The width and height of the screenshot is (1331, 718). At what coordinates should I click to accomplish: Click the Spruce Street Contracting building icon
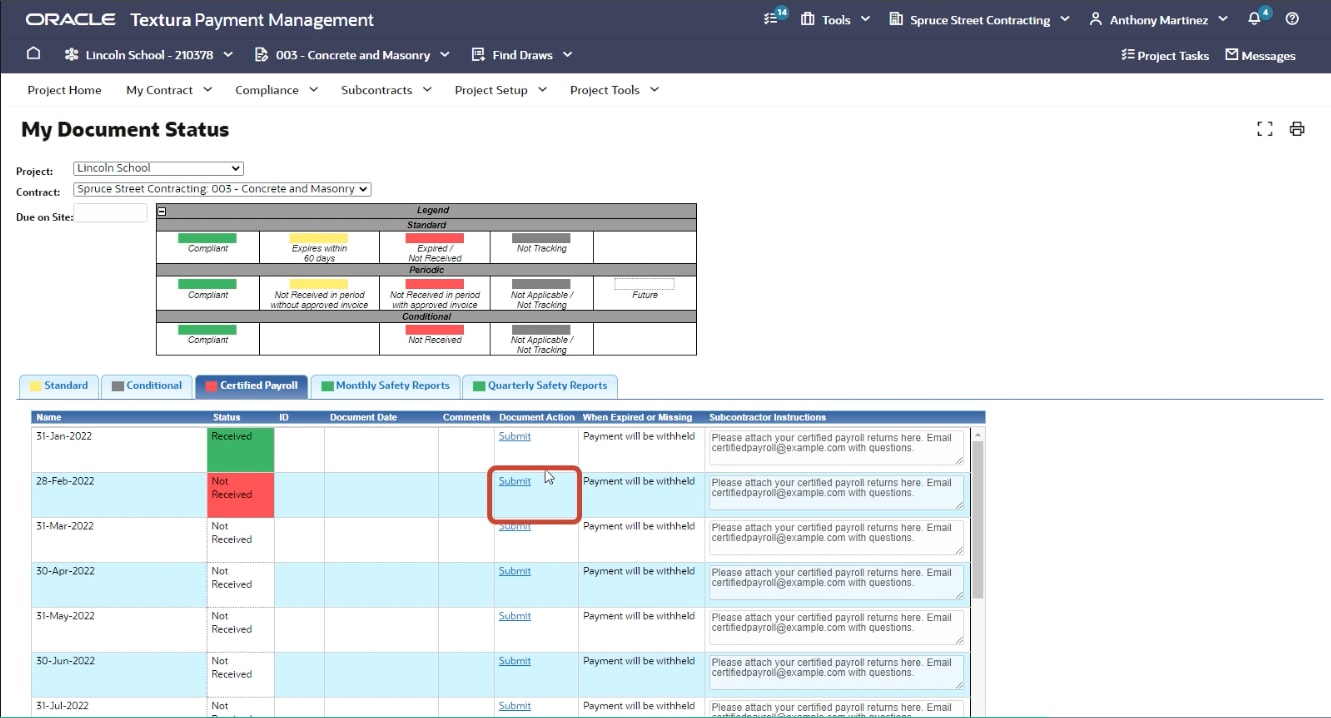(896, 19)
